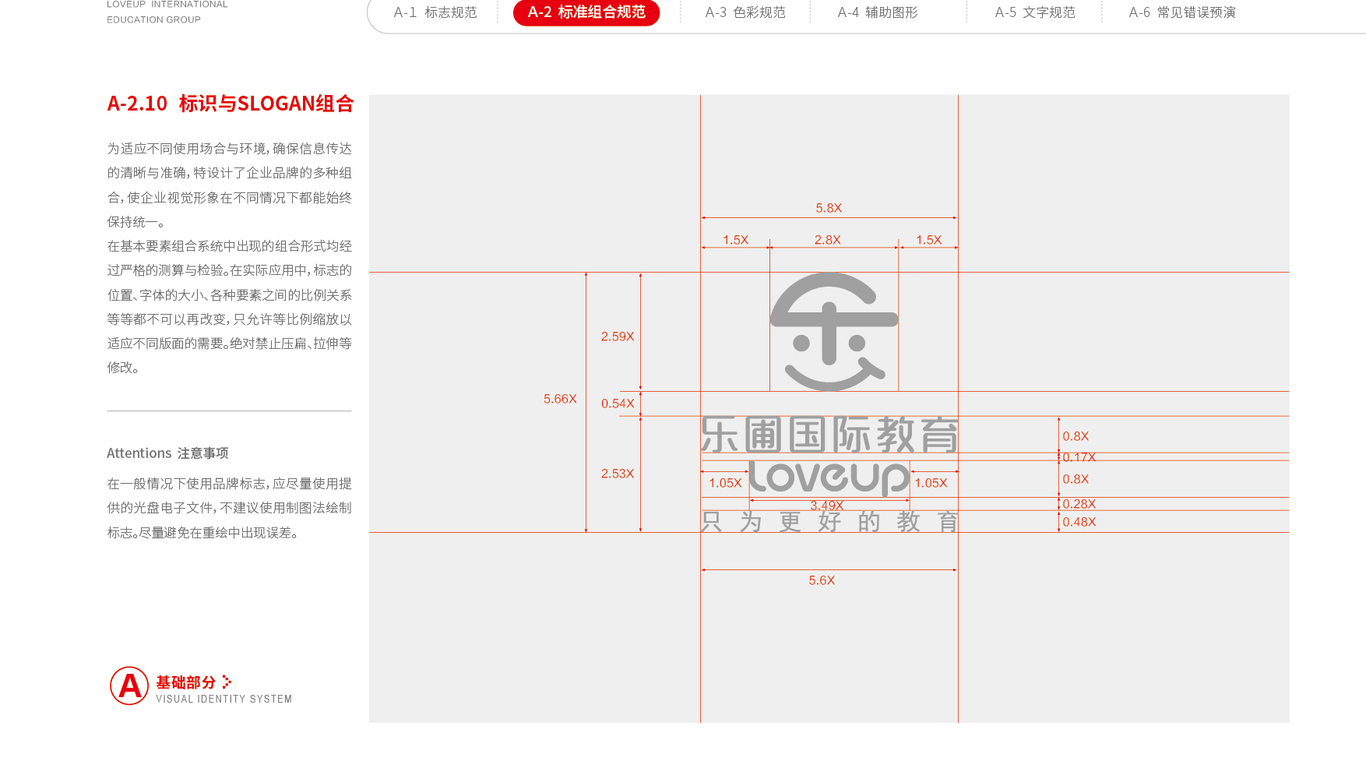Click the red circled A icon
The image size is (1366, 768).
pos(129,686)
